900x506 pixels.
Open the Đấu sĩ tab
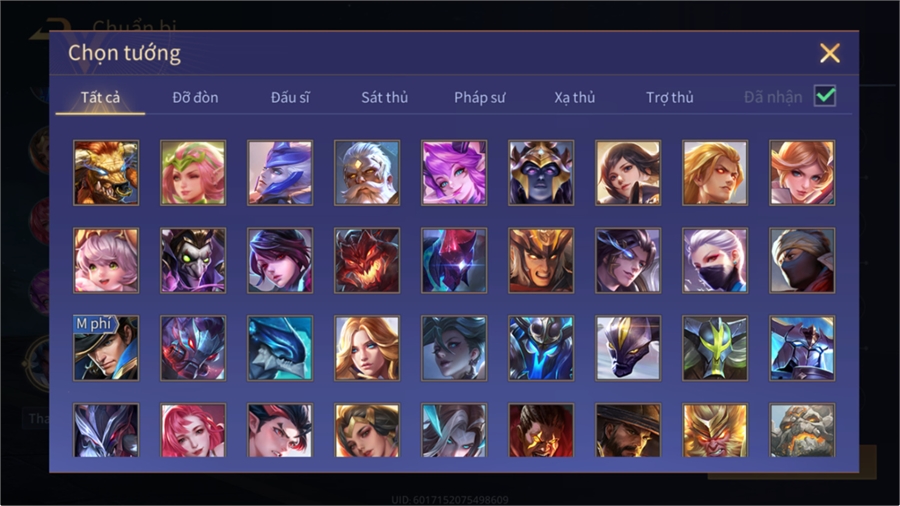pyautogui.click(x=290, y=98)
